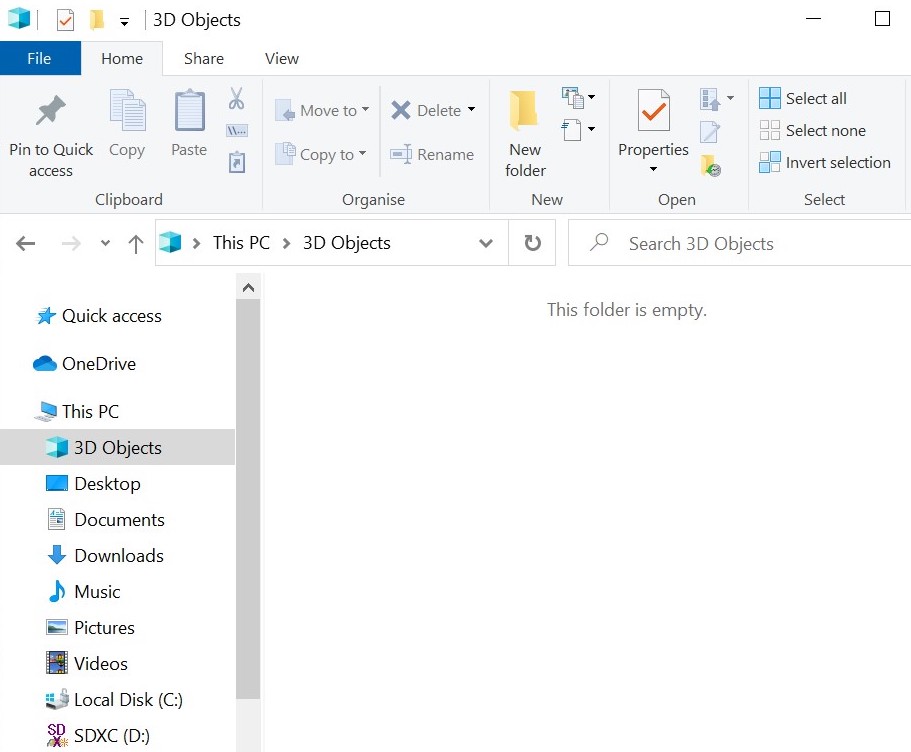The width and height of the screenshot is (911, 752).
Task: Click the Paste shortcut icon
Action: [x=236, y=162]
